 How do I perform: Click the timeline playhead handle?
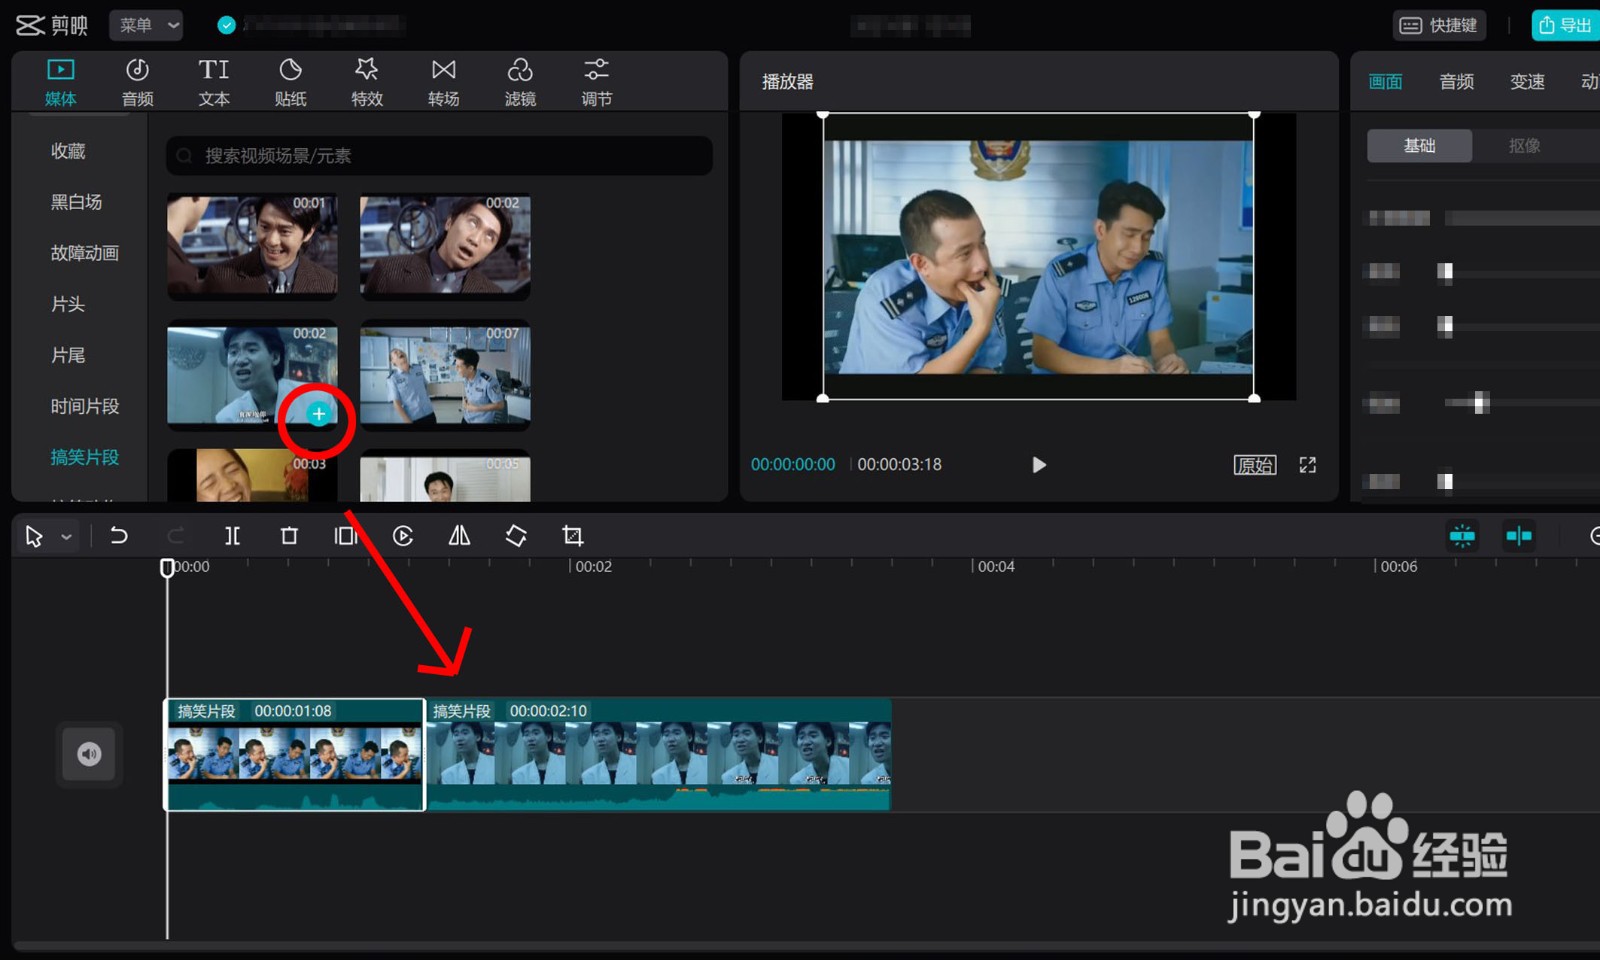pos(167,567)
